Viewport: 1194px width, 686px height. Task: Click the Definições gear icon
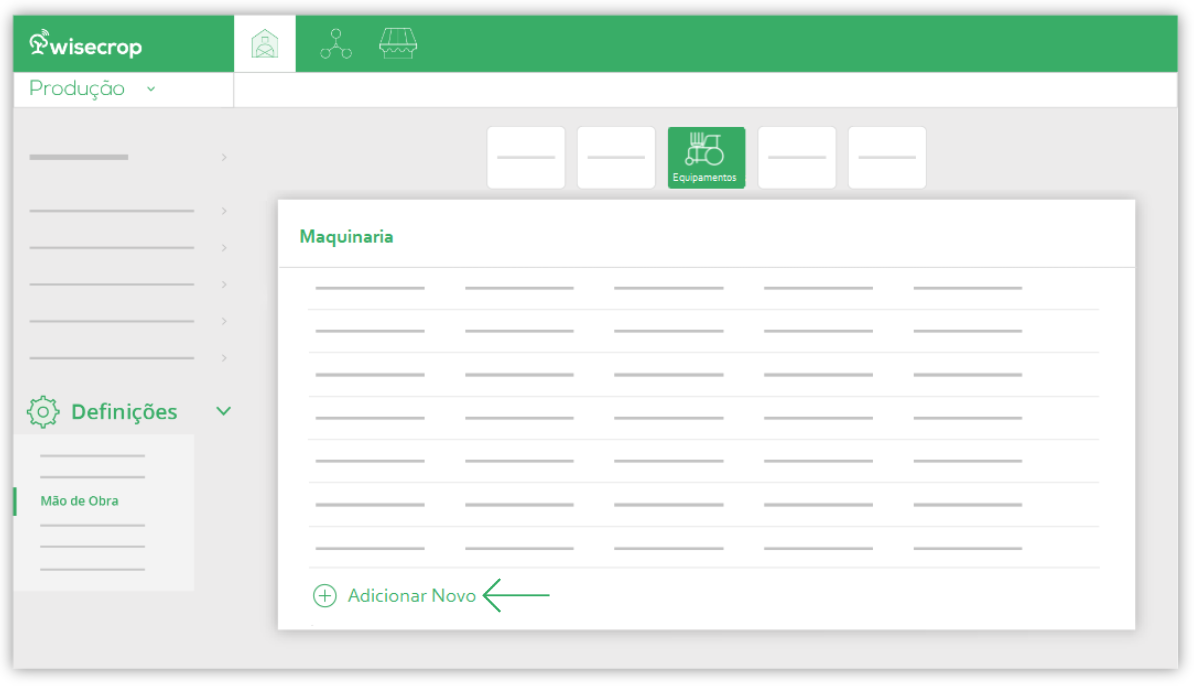(x=43, y=412)
